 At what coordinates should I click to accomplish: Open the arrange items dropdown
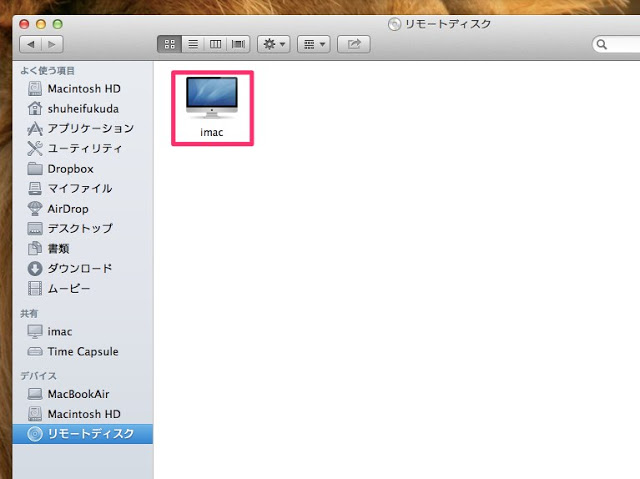314,44
